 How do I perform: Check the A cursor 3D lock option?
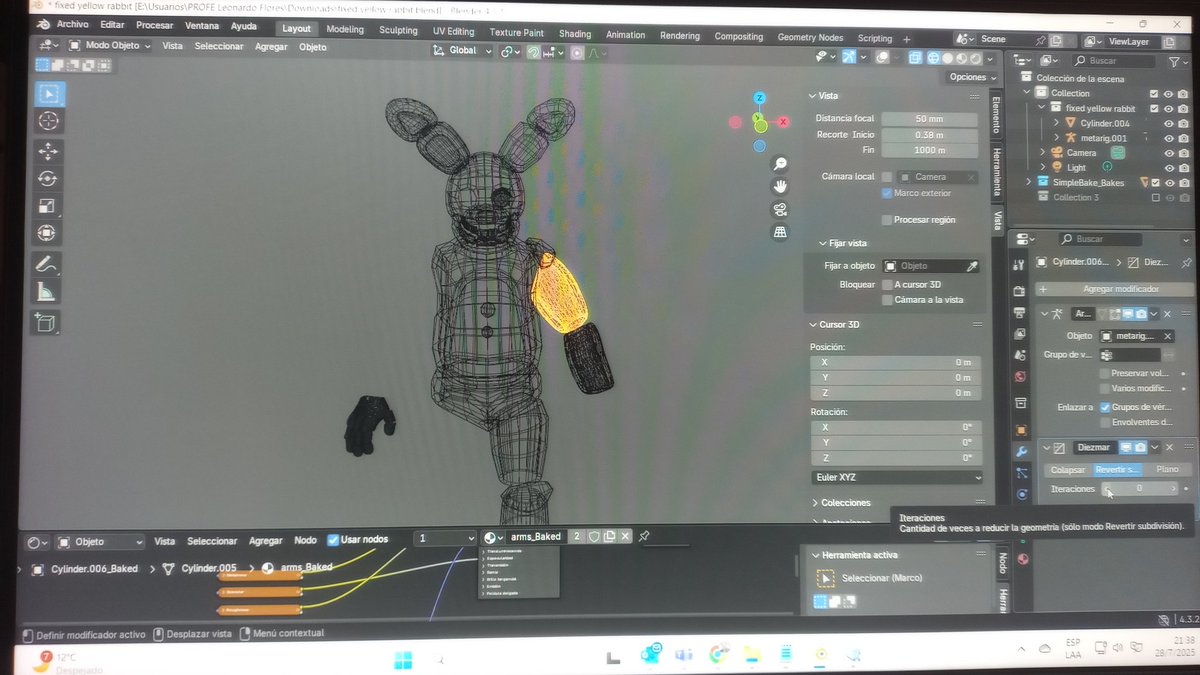[x=887, y=285]
